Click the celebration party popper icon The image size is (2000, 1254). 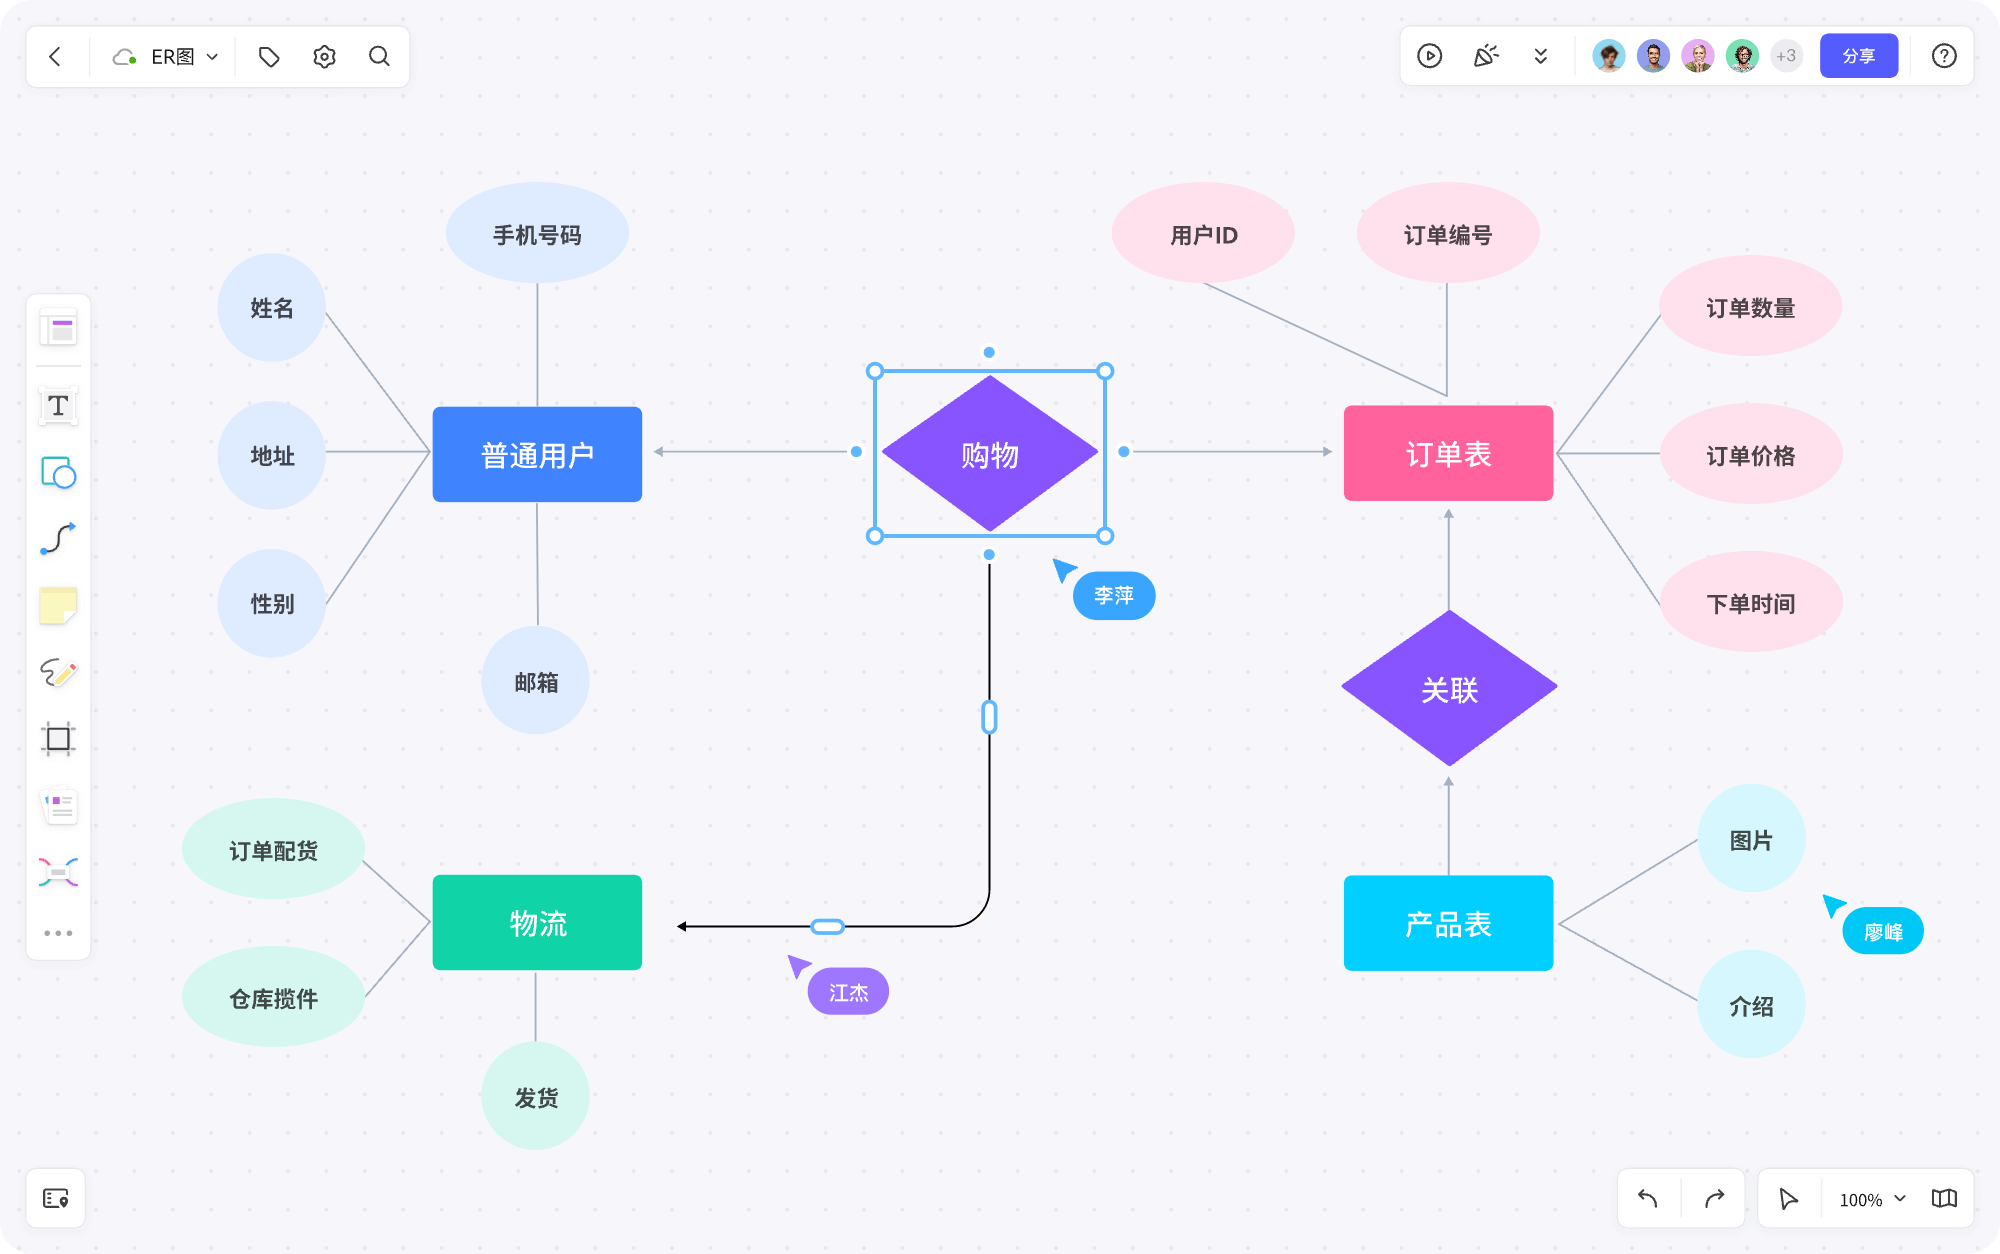[x=1486, y=56]
